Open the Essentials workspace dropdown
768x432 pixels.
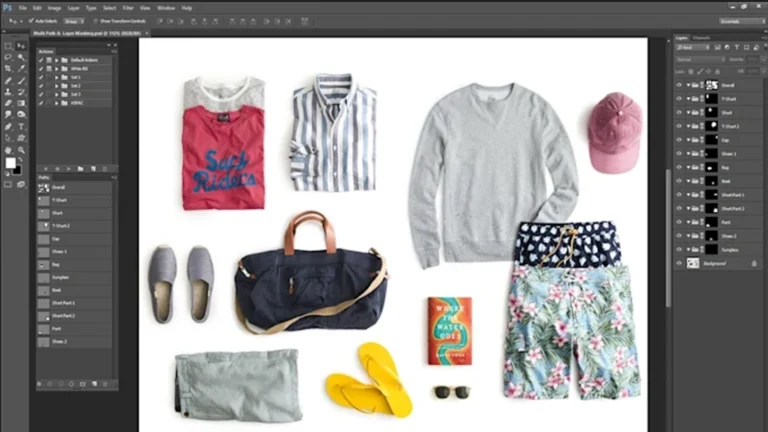pyautogui.click(x=741, y=22)
